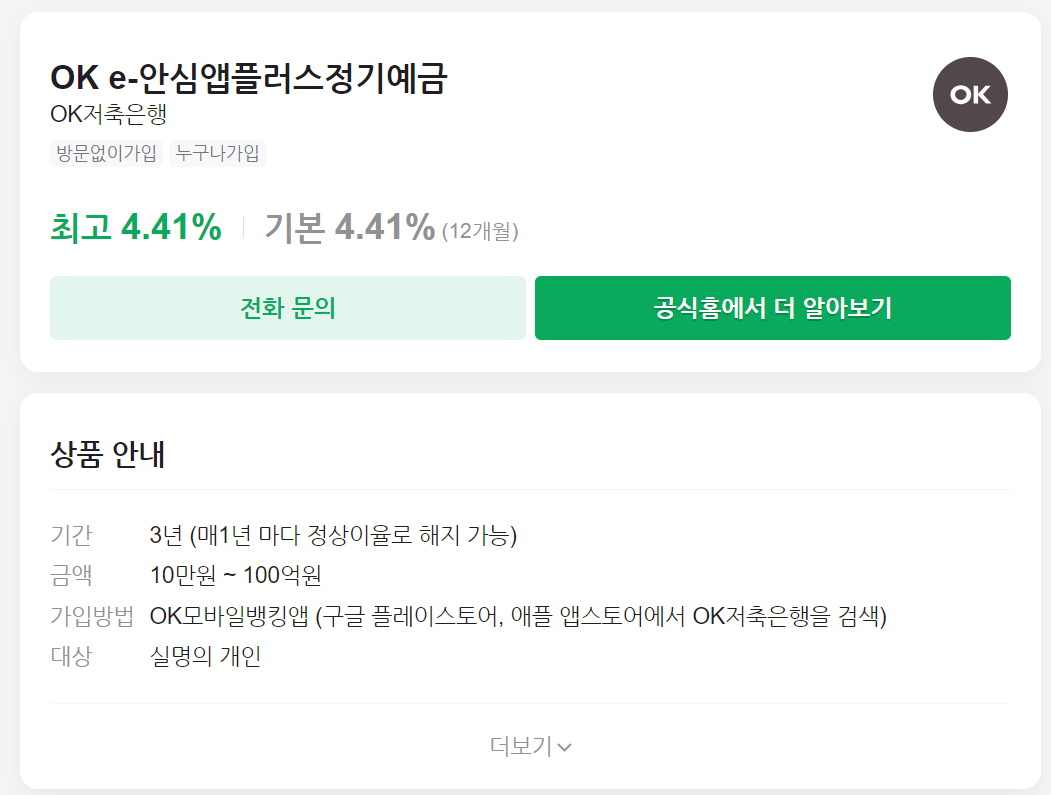
Task: Select the 방문없이가입 badge
Action: click(x=105, y=154)
